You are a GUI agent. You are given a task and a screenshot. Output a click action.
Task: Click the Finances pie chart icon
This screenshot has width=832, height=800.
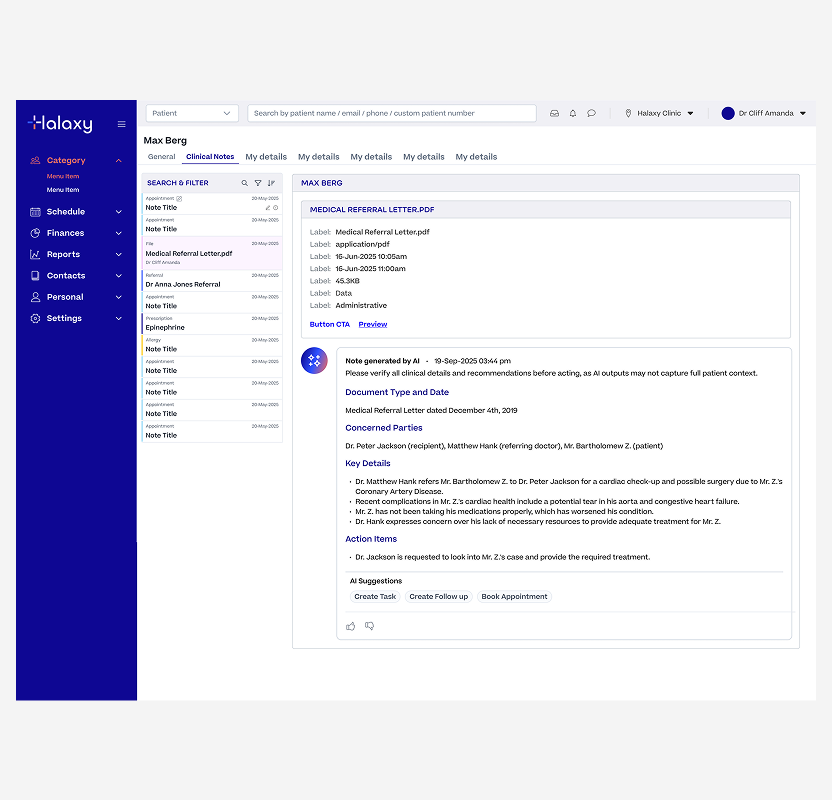(x=35, y=233)
